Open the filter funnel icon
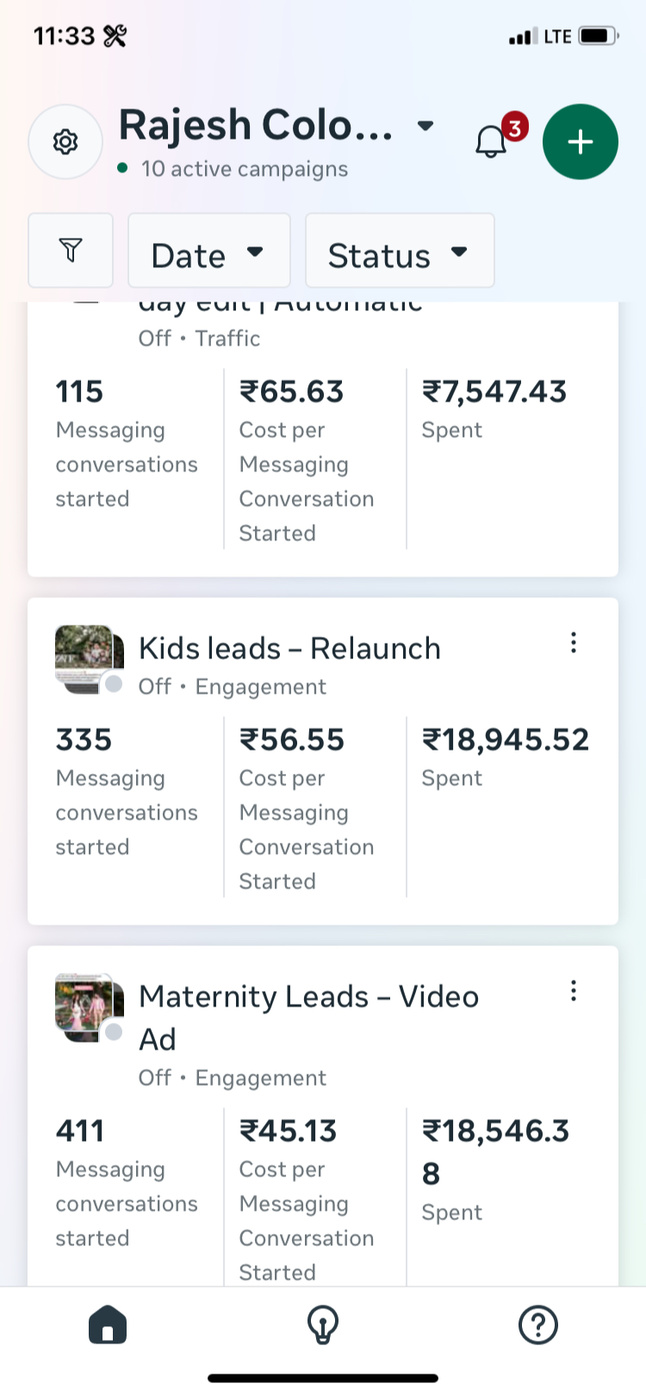Viewport: 646px width, 1396px height. click(70, 250)
